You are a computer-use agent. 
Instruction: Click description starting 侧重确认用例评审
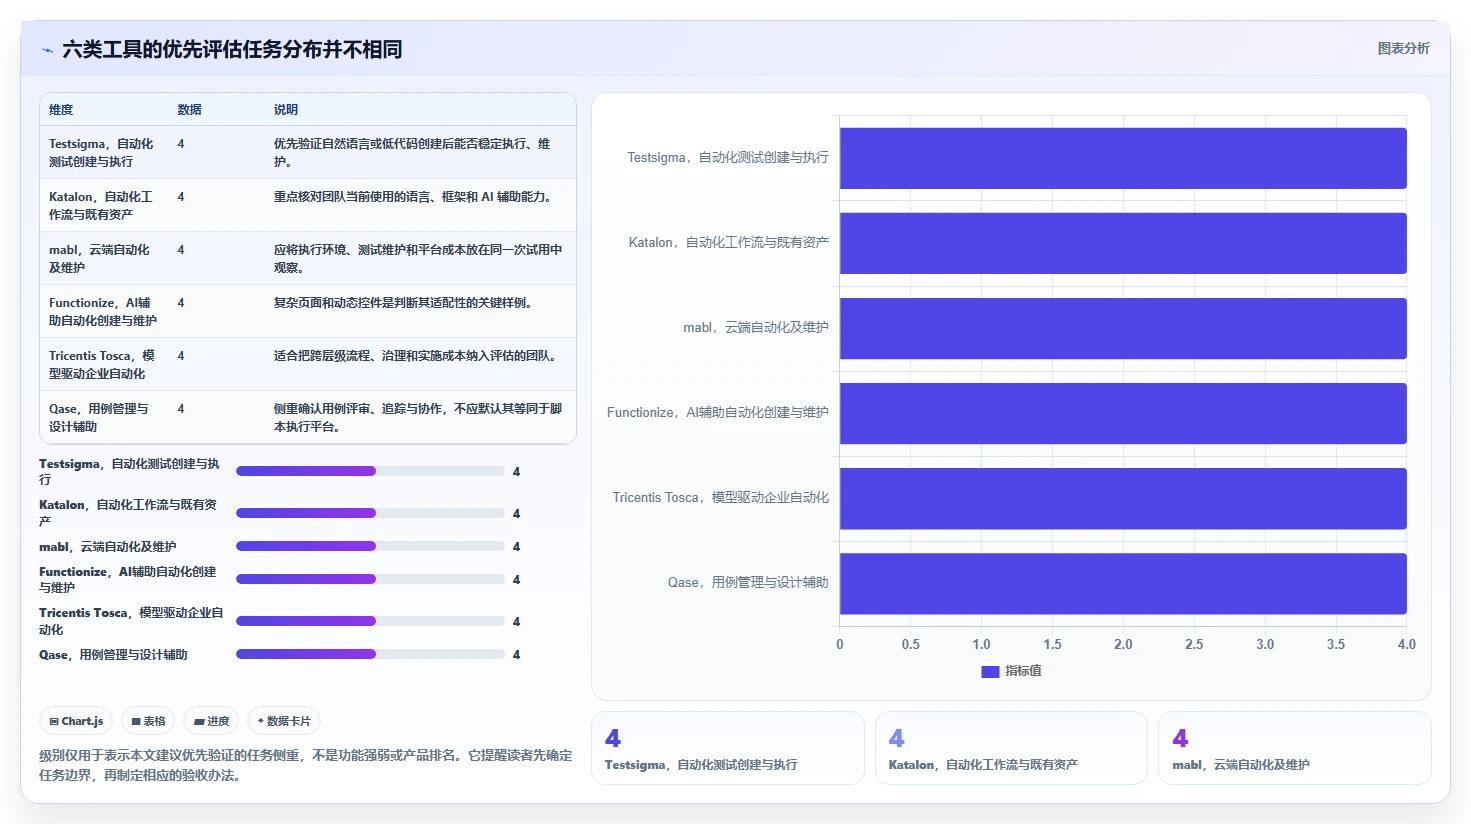tap(418, 417)
